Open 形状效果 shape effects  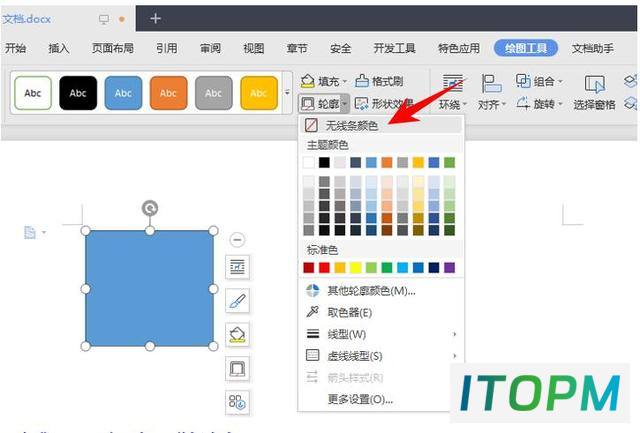tap(384, 104)
